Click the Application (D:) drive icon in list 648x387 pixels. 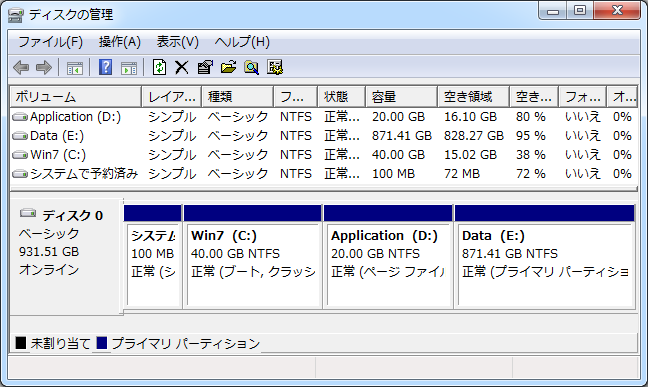[20, 117]
